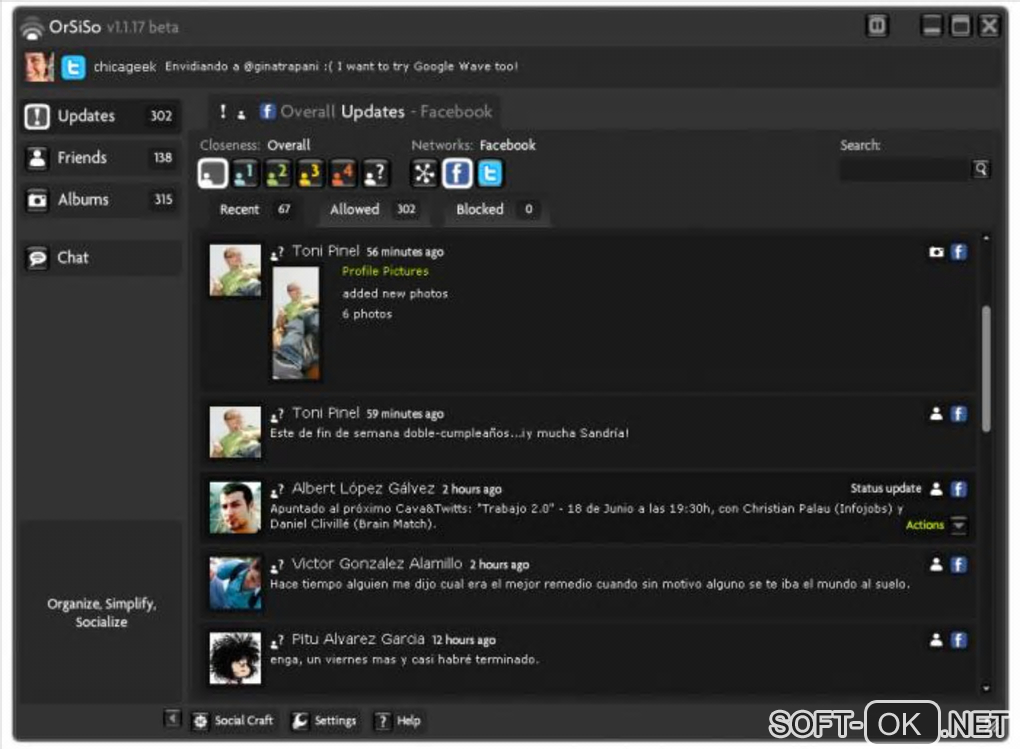Viewport: 1020px width, 749px height.
Task: Click the Updates exclamation icon in sidebar
Action: pyautogui.click(x=37, y=117)
